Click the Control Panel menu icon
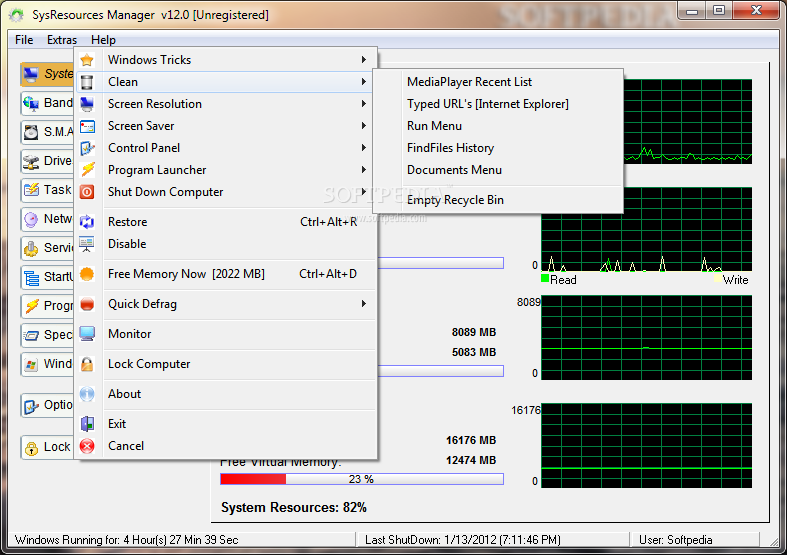The height and width of the screenshot is (555, 787). coord(87,148)
